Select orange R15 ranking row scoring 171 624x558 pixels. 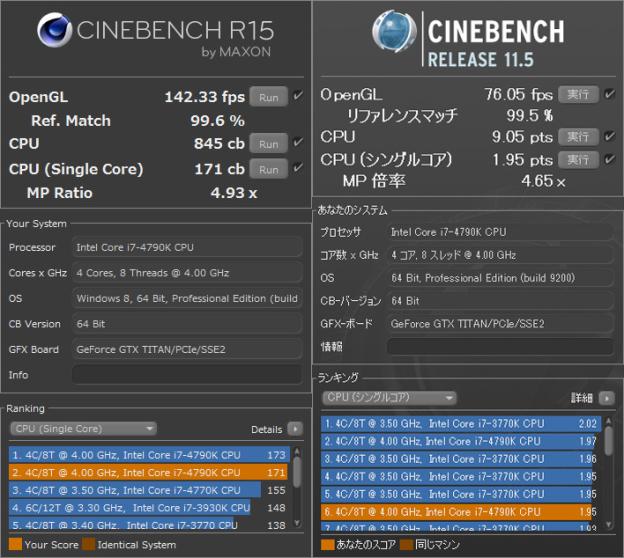149,472
